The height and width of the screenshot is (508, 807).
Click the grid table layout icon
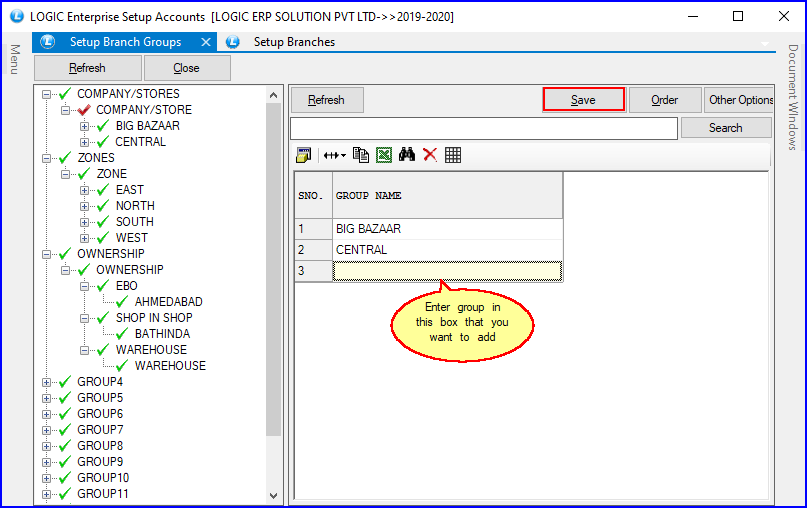click(453, 155)
